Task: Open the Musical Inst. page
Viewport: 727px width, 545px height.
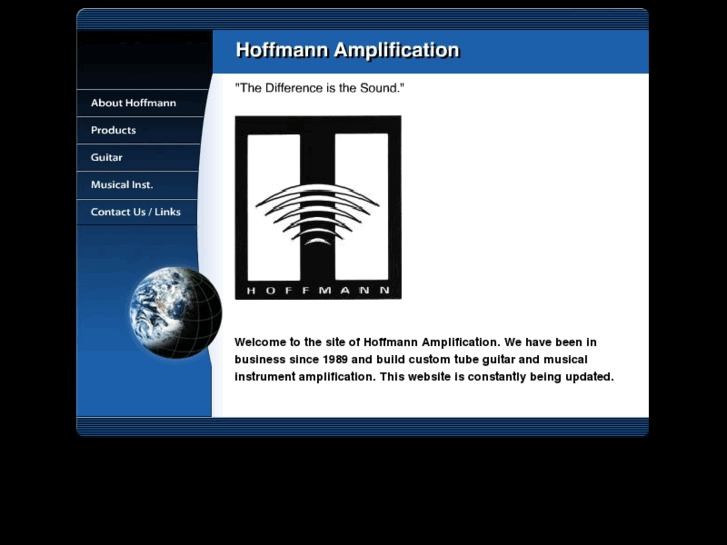Action: (x=137, y=185)
